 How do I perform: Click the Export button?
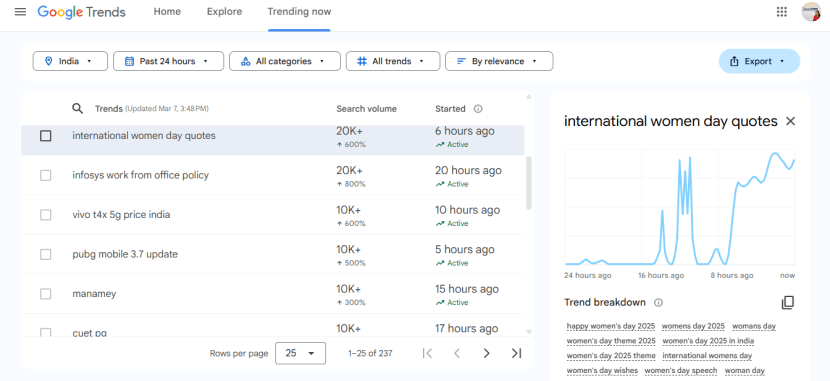(x=759, y=61)
